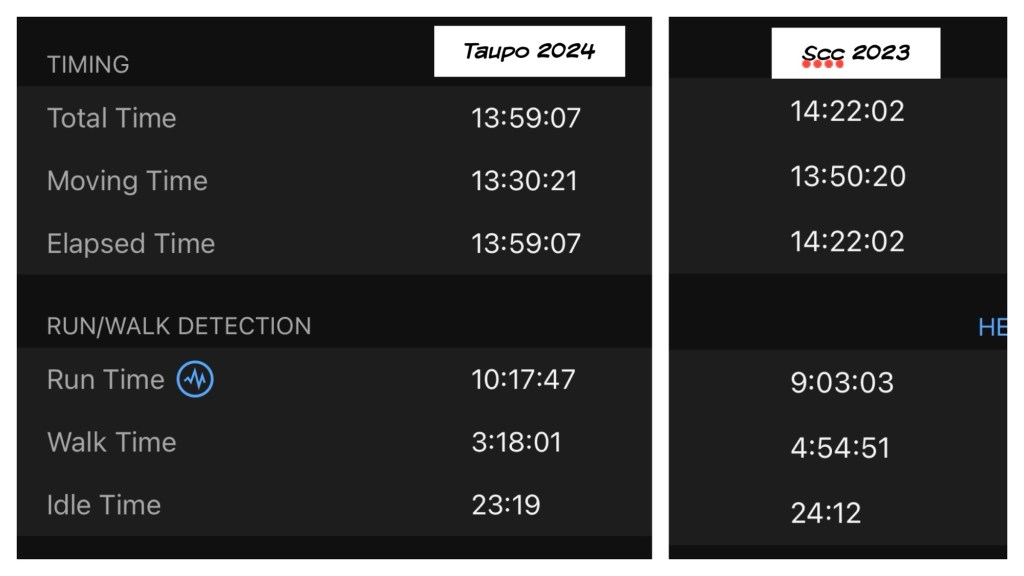The width and height of the screenshot is (1024, 576).
Task: Tap the Elapsed Time row label
Action: (131, 244)
